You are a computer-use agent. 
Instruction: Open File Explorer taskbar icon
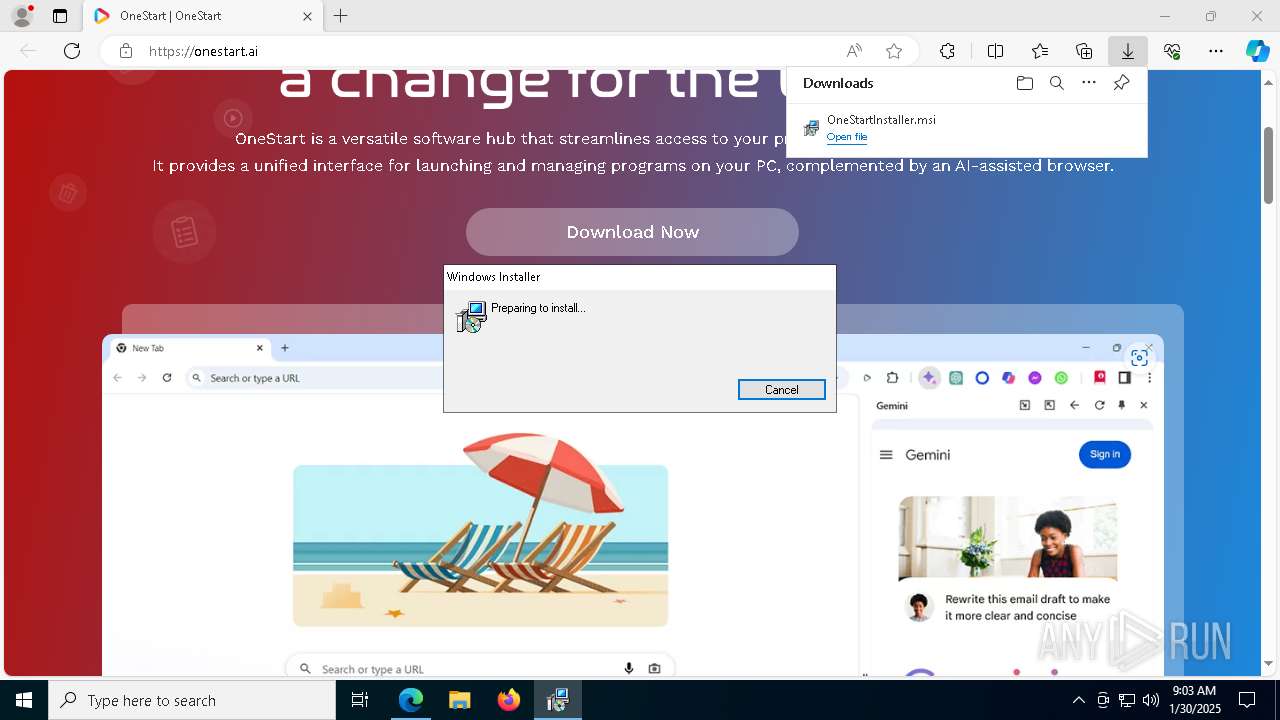coord(459,700)
